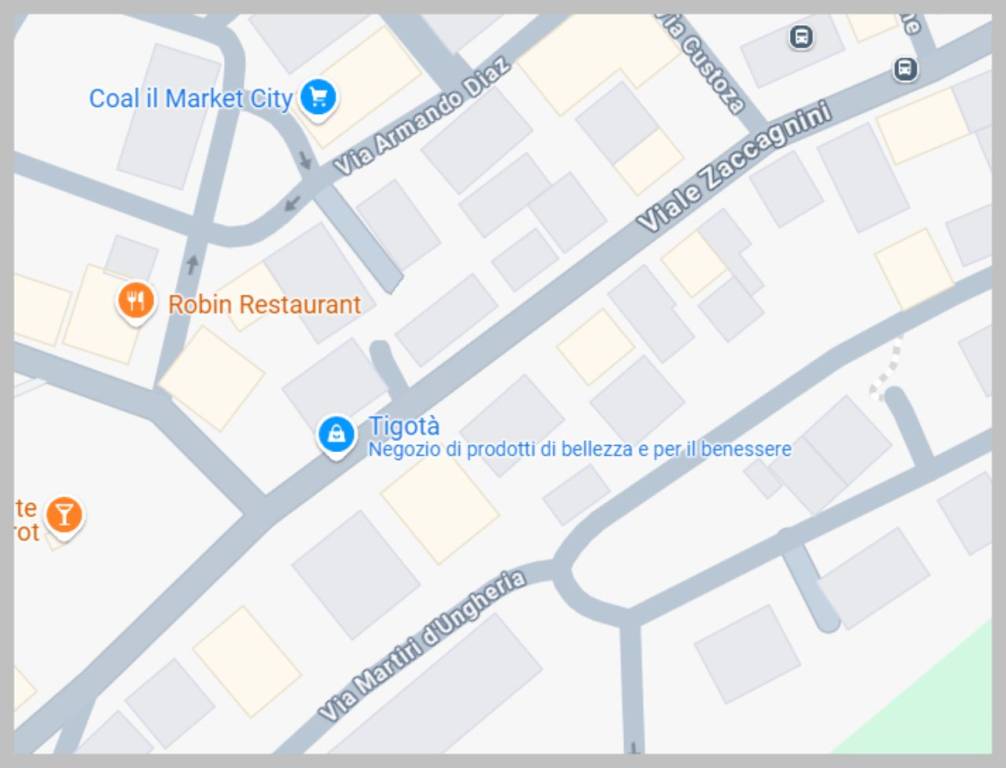This screenshot has width=1006, height=768.
Task: Click the Viale Zaccagnini street label
Action: click(735, 166)
